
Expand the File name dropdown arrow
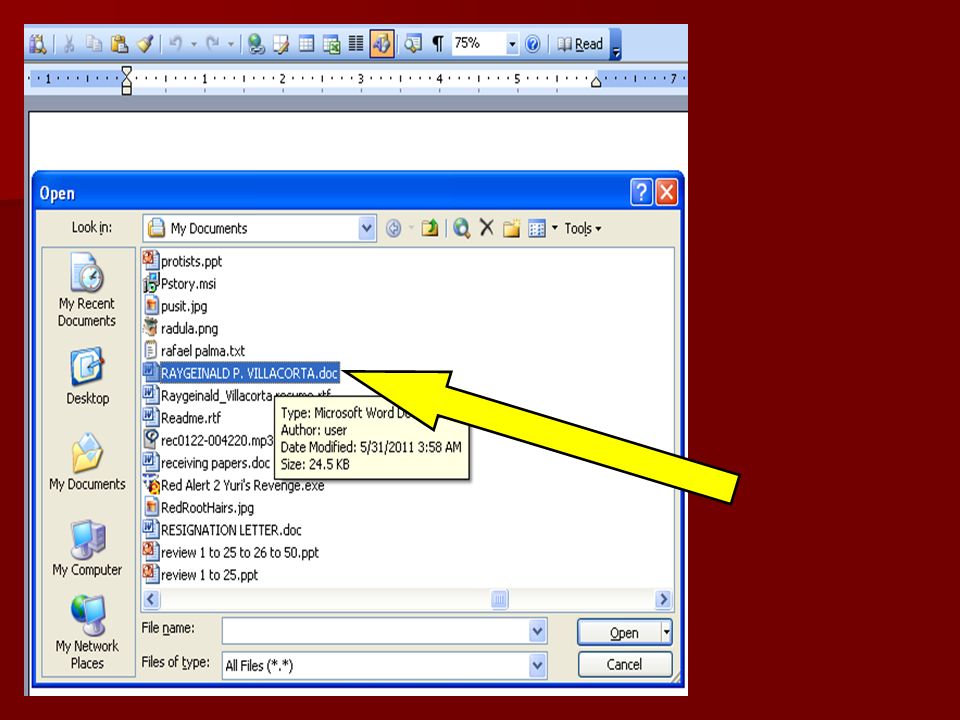point(538,631)
